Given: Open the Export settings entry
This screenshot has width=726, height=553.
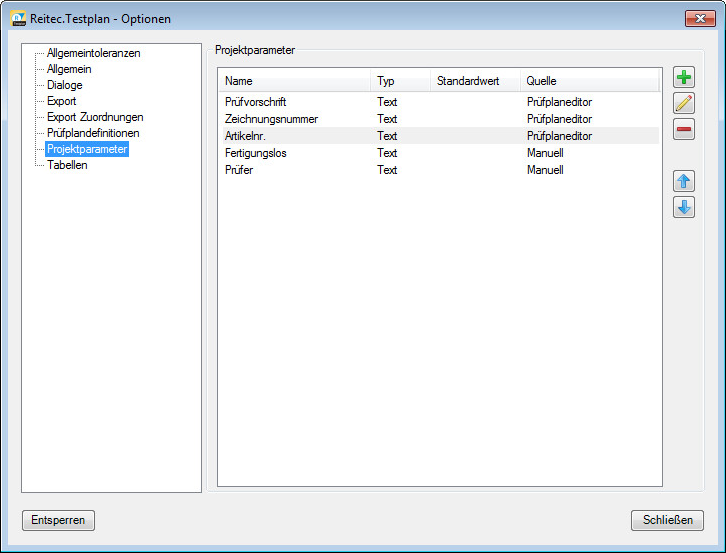Looking at the screenshot, I should point(61,101).
